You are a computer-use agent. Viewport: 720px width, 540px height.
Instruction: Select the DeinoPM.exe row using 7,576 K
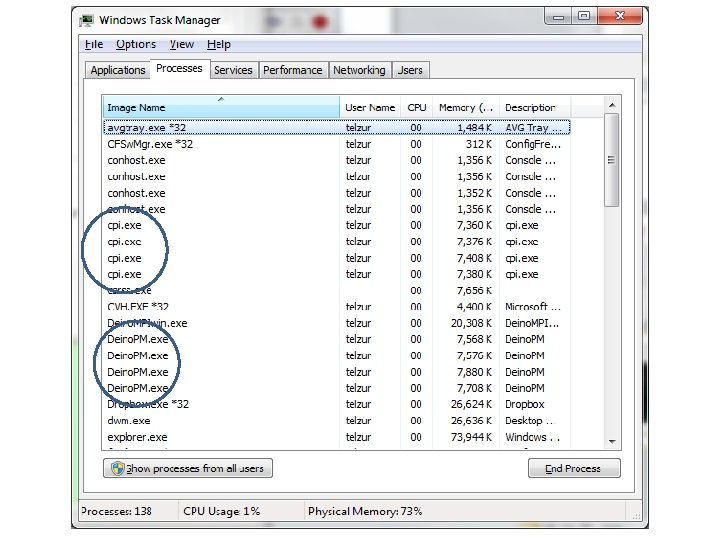(x=337, y=356)
